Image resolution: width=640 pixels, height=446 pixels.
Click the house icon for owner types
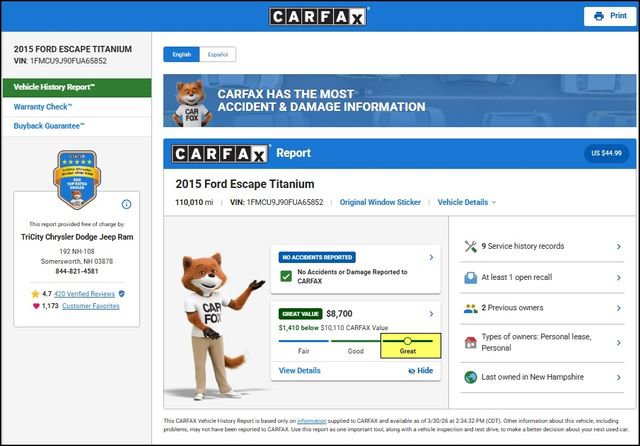[470, 342]
